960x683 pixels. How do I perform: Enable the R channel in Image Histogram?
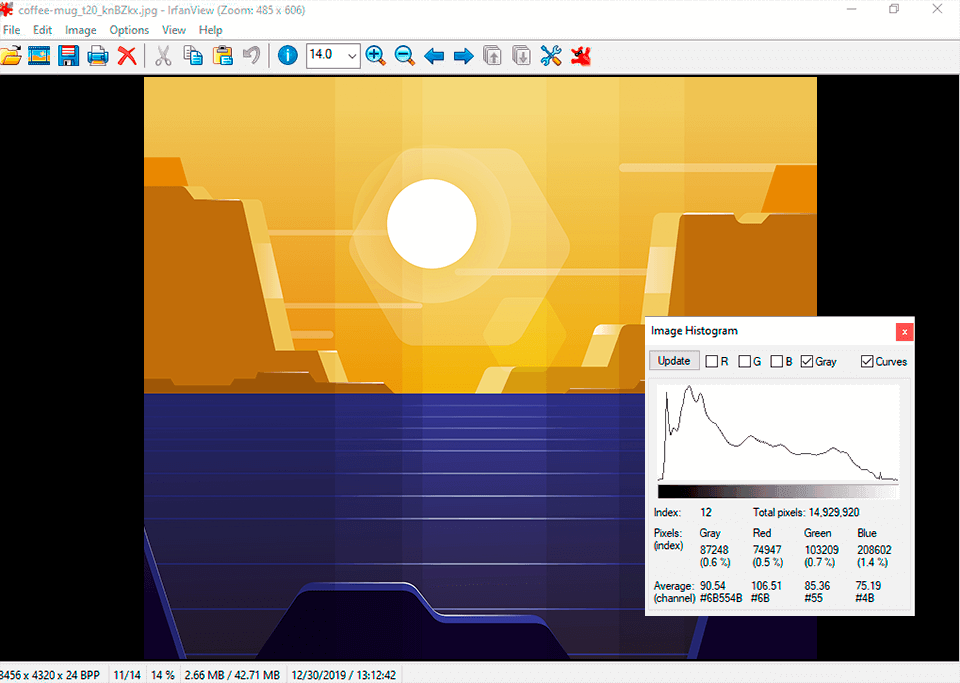click(x=709, y=361)
